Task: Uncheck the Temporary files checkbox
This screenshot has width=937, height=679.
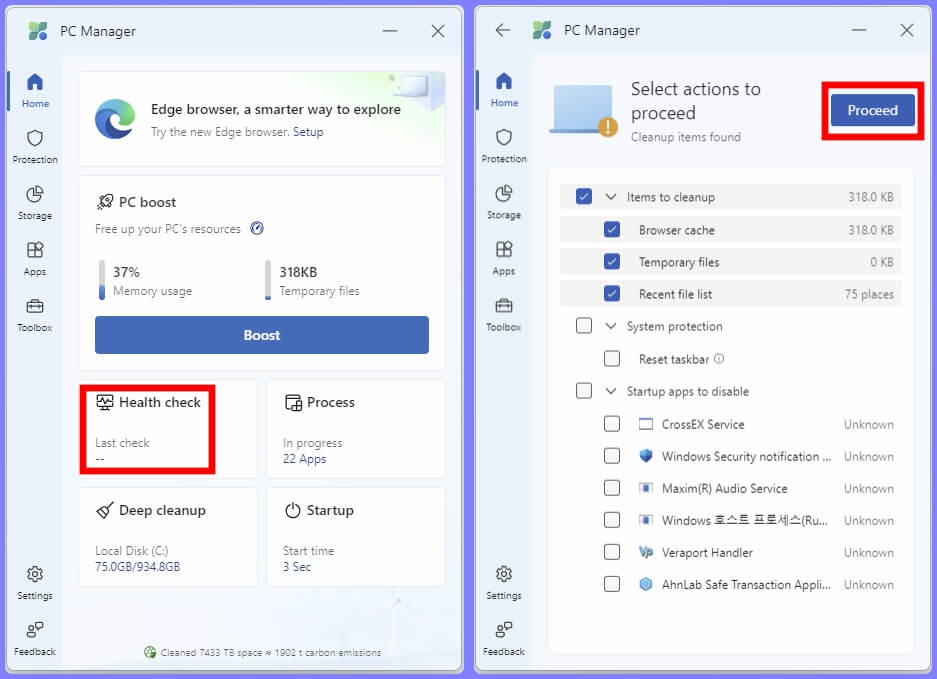Action: [612, 262]
